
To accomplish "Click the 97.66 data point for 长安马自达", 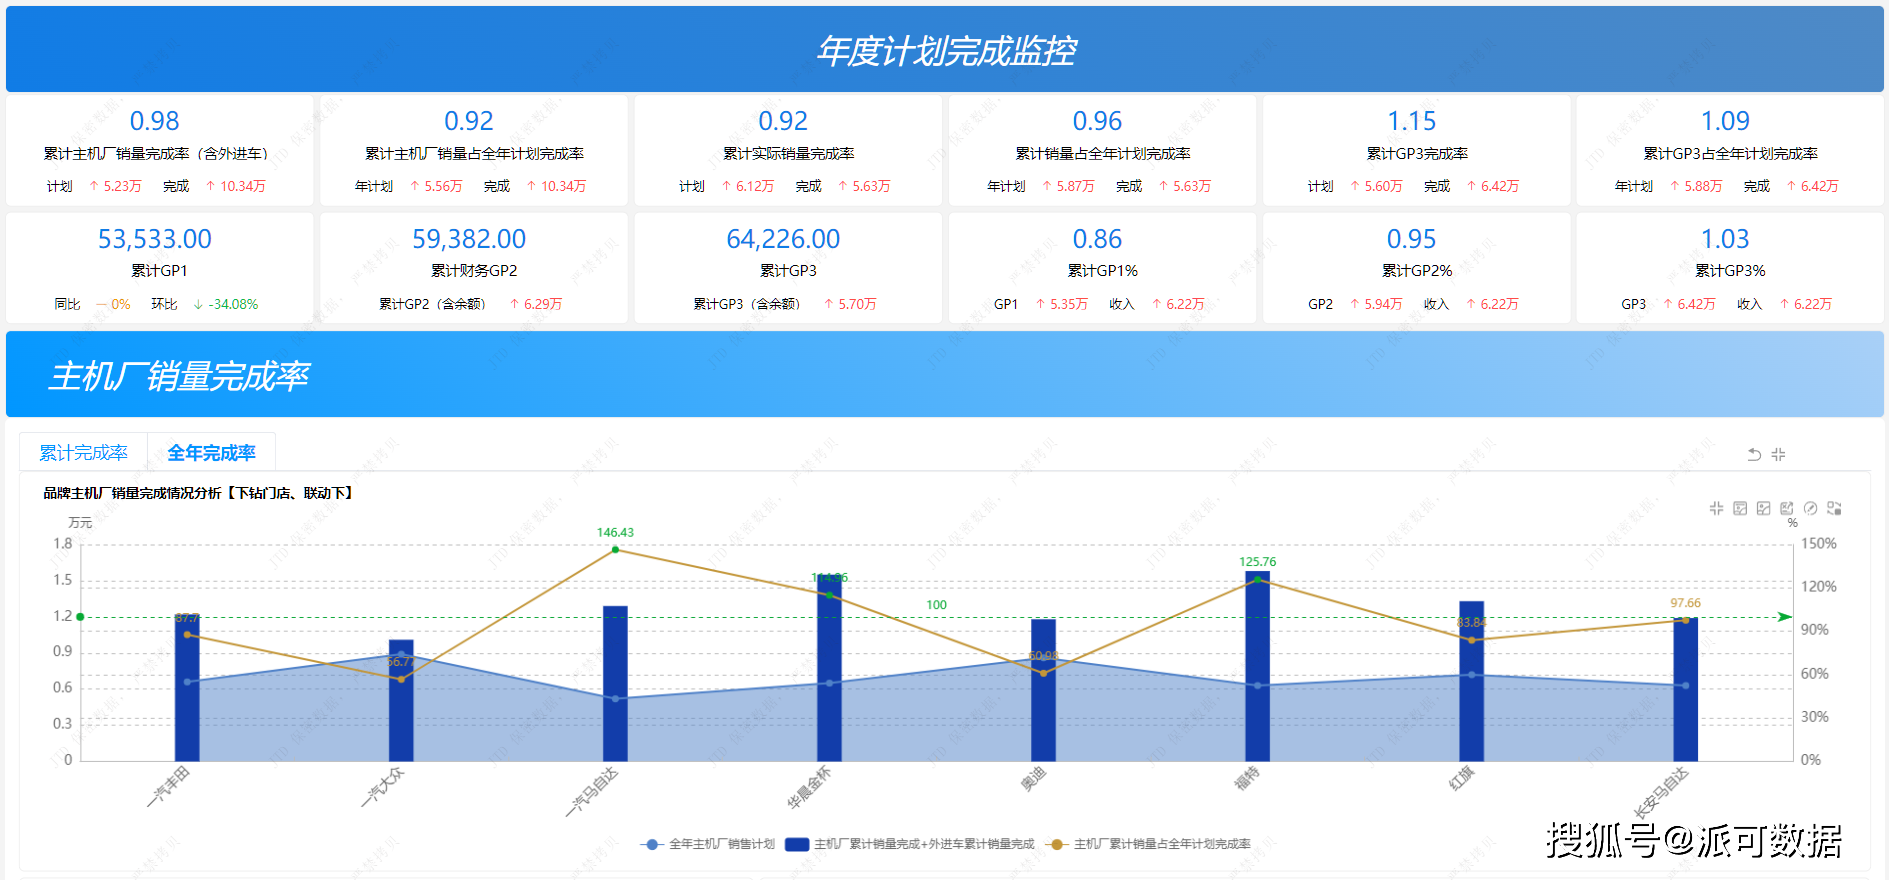I will tap(1685, 620).
